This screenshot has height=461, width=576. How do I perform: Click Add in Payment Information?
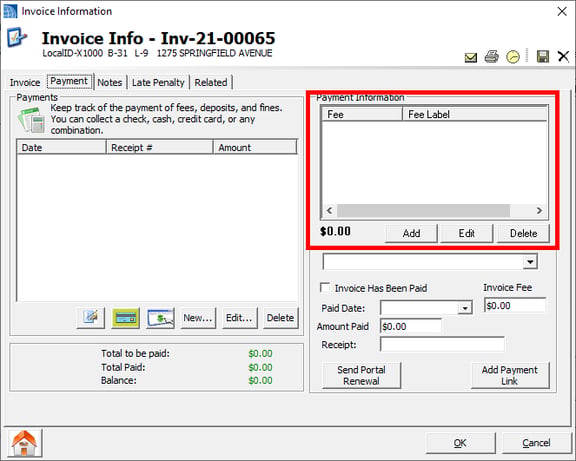(x=411, y=233)
